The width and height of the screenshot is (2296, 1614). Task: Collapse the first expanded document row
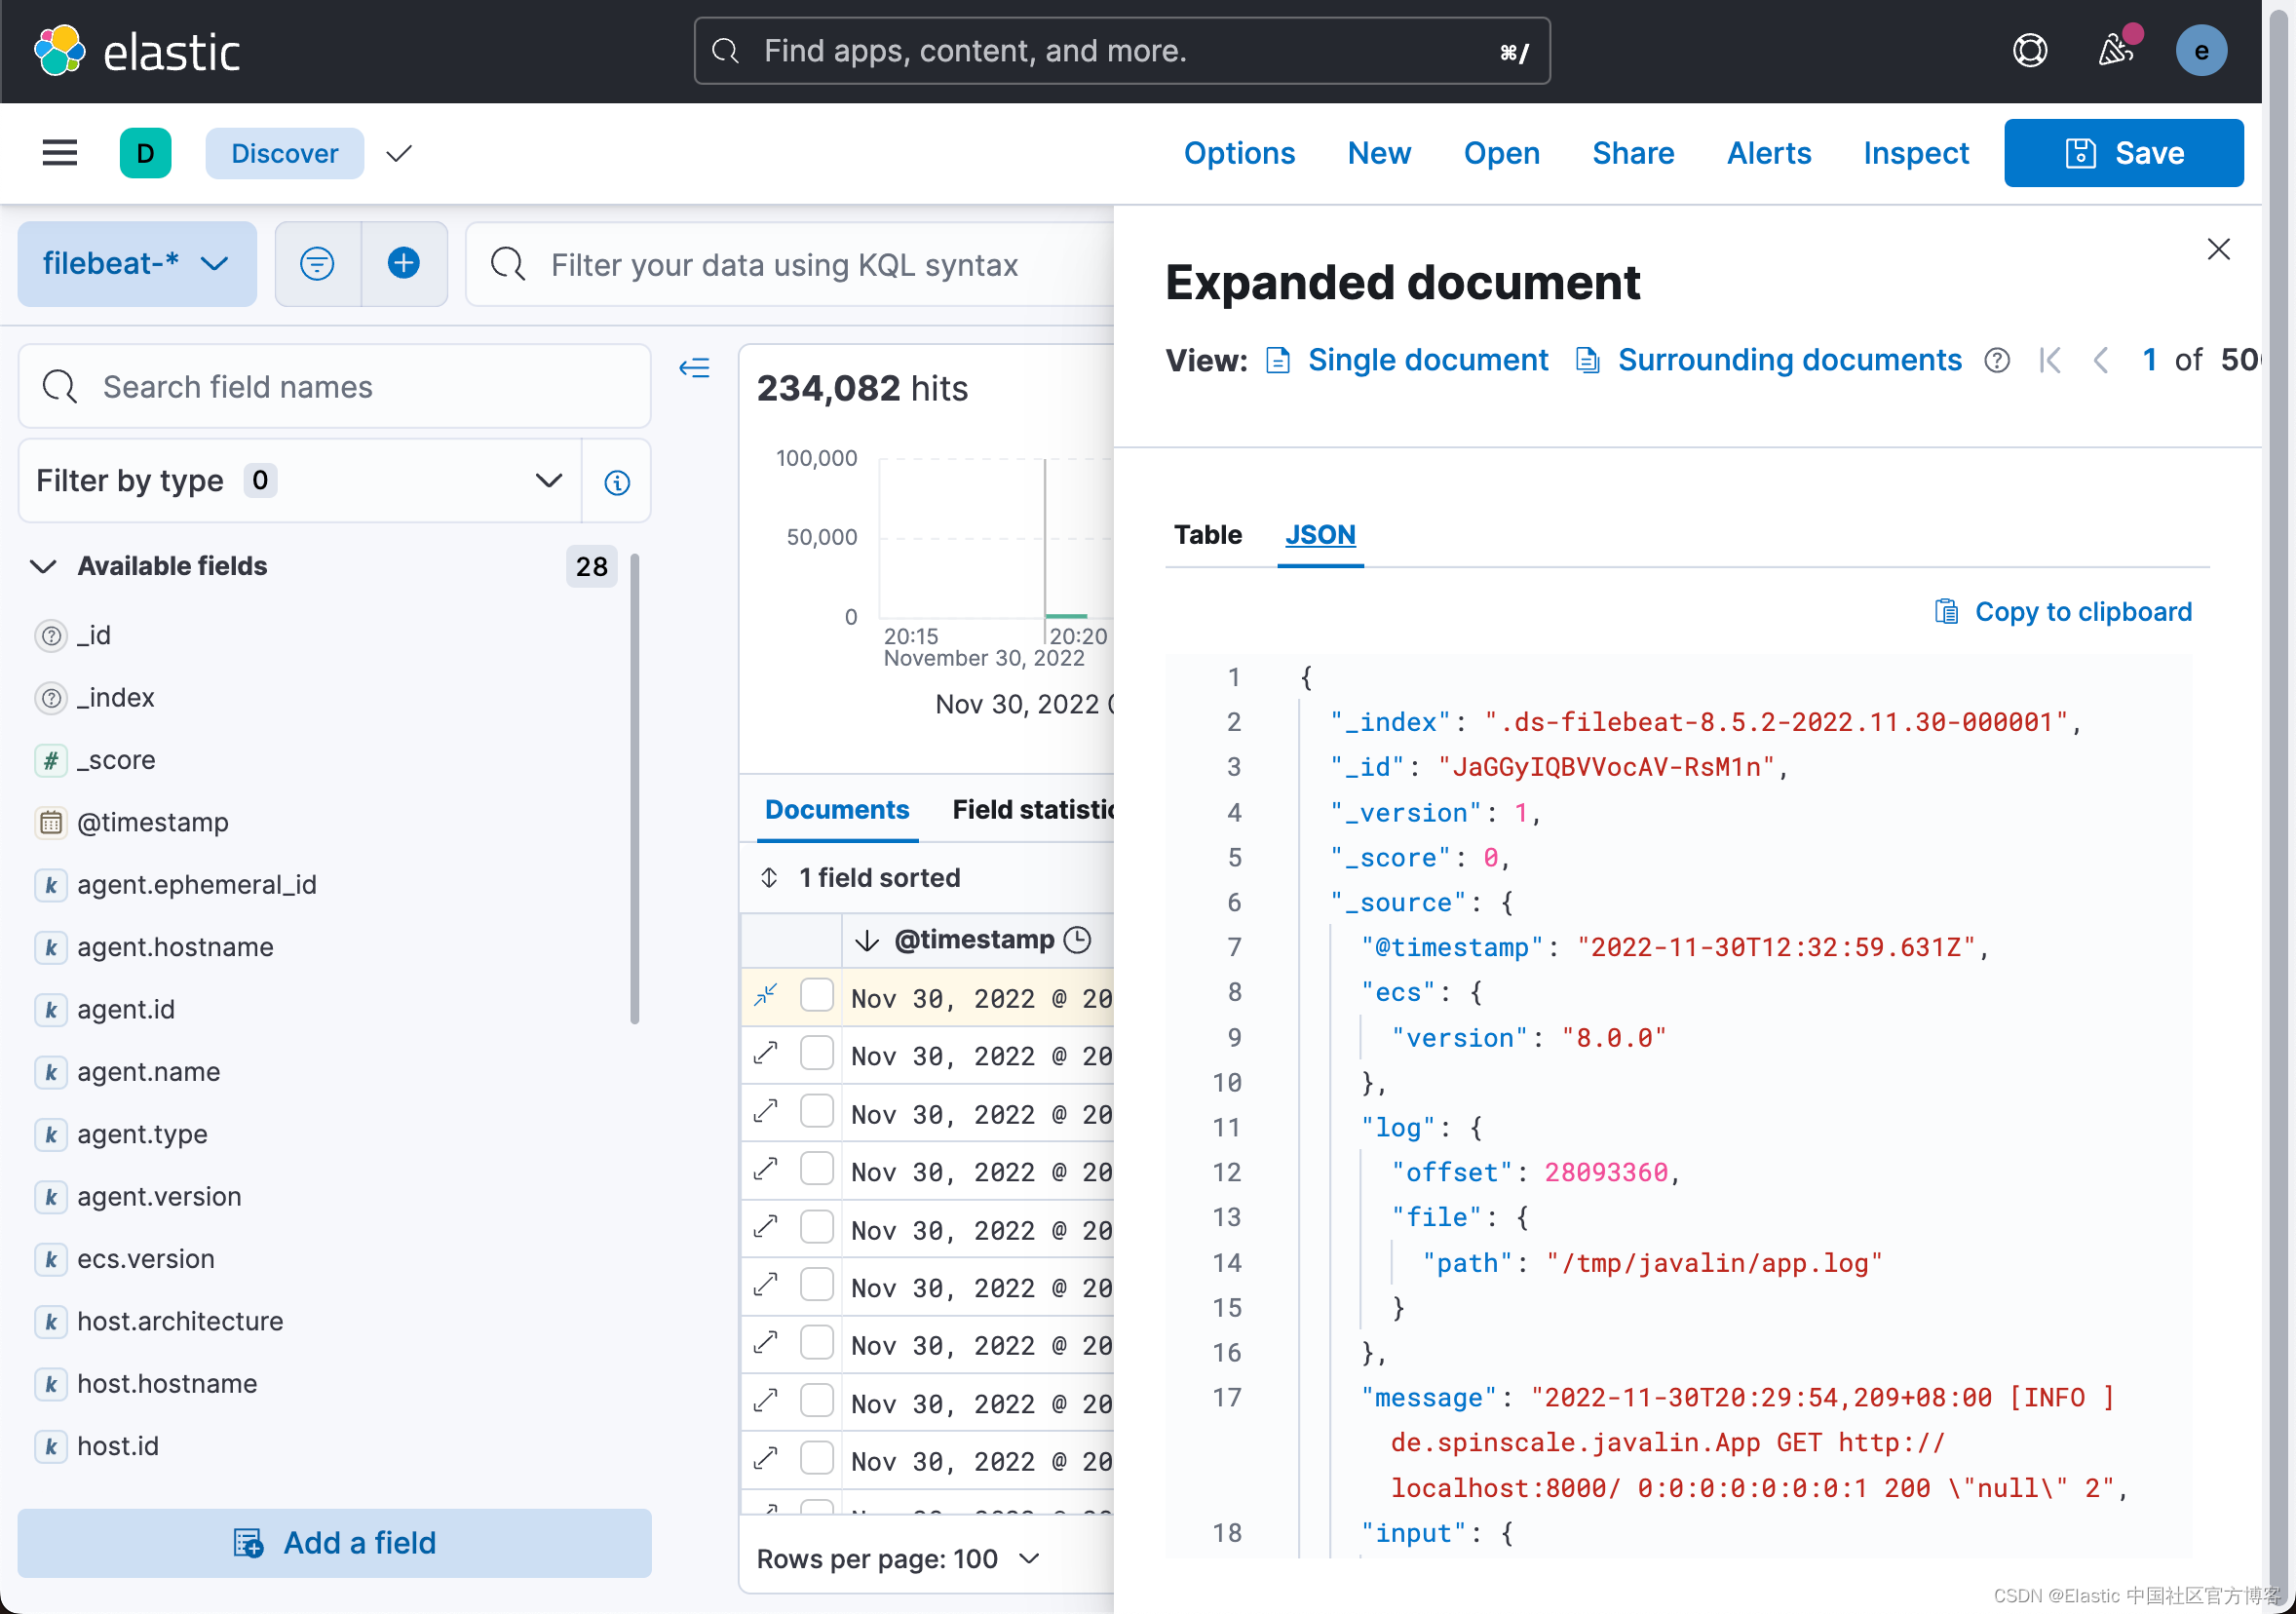[766, 996]
